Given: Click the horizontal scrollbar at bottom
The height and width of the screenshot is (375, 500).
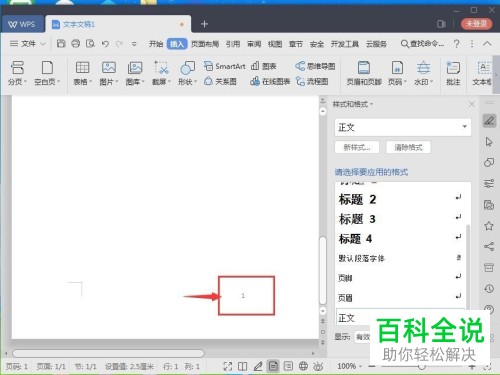Looking at the screenshot, I should pyautogui.click(x=108, y=353).
